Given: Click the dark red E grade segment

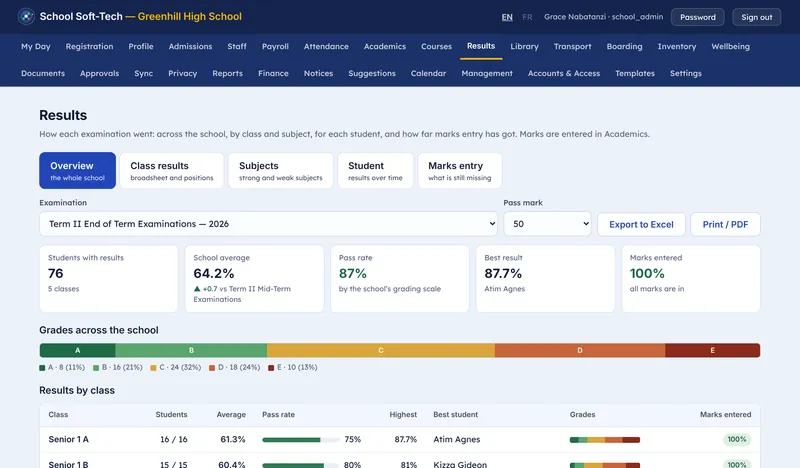Looking at the screenshot, I should (713, 350).
